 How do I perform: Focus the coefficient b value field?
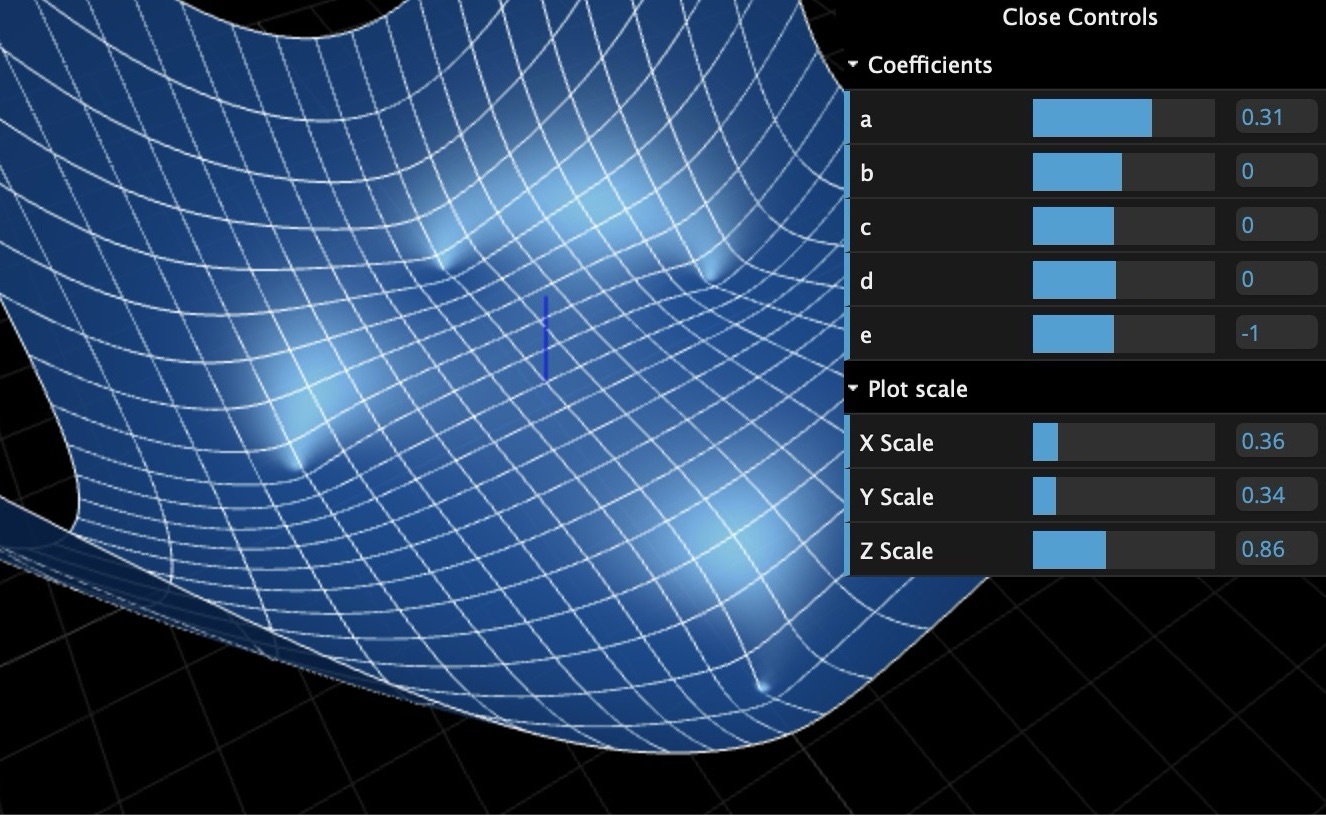click(x=1275, y=171)
